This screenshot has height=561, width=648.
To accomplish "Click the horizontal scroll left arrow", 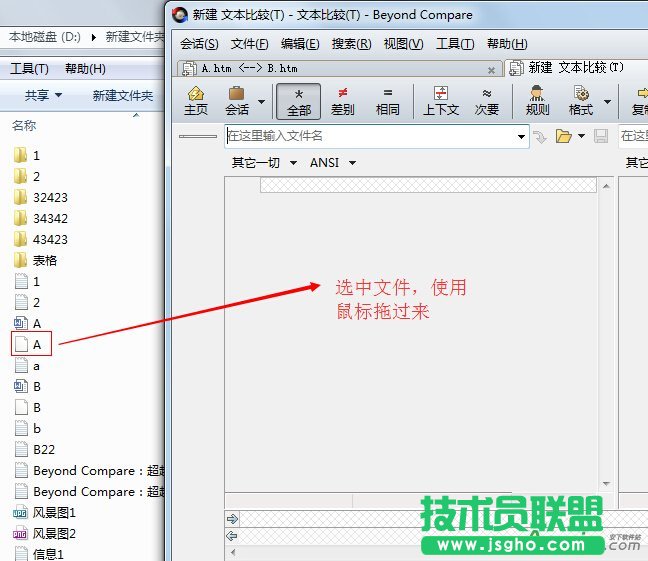I will pyautogui.click(x=233, y=552).
